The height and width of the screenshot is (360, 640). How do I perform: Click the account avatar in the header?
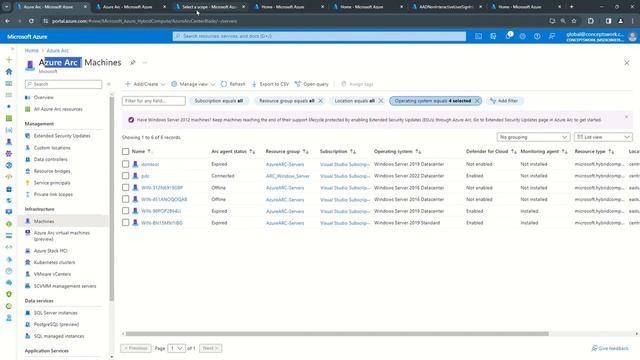pyautogui.click(x=633, y=37)
